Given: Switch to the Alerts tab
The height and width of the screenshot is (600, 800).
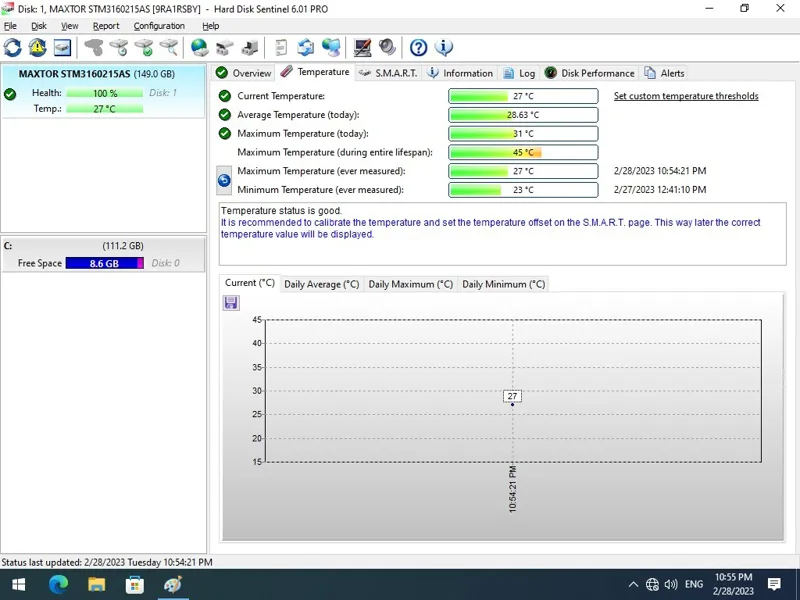Looking at the screenshot, I should click(664, 73).
